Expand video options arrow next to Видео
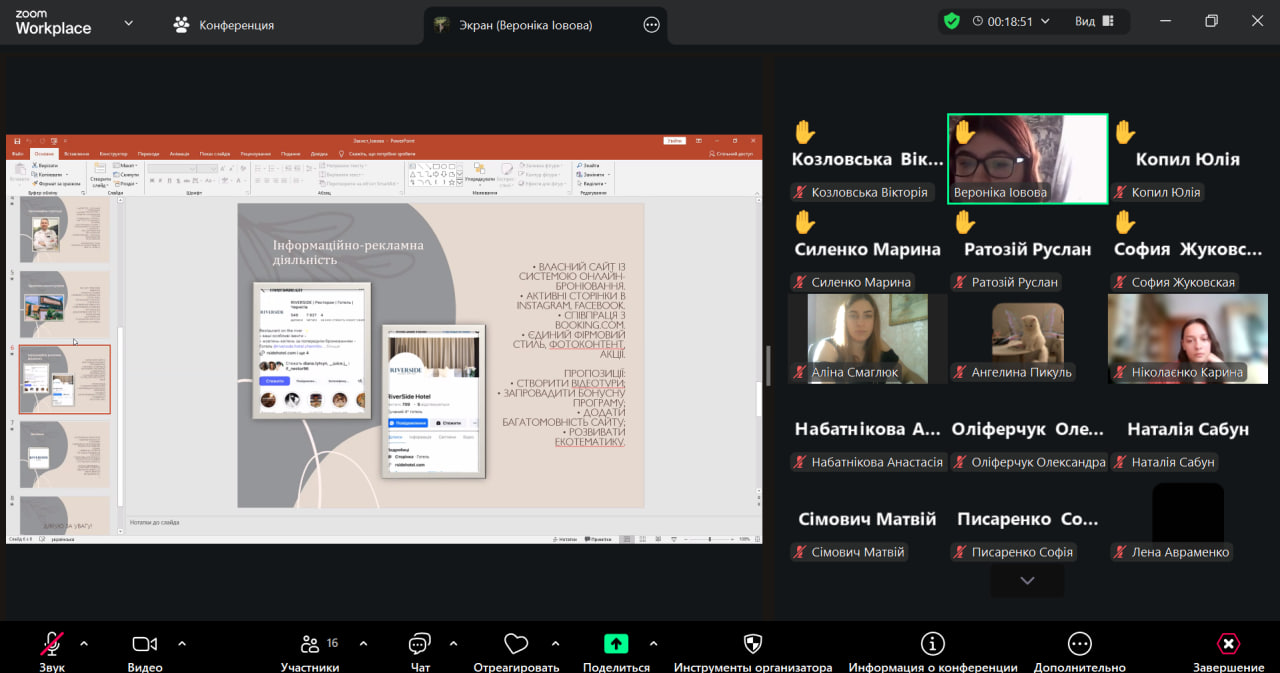The width and height of the screenshot is (1280, 673). (x=182, y=643)
